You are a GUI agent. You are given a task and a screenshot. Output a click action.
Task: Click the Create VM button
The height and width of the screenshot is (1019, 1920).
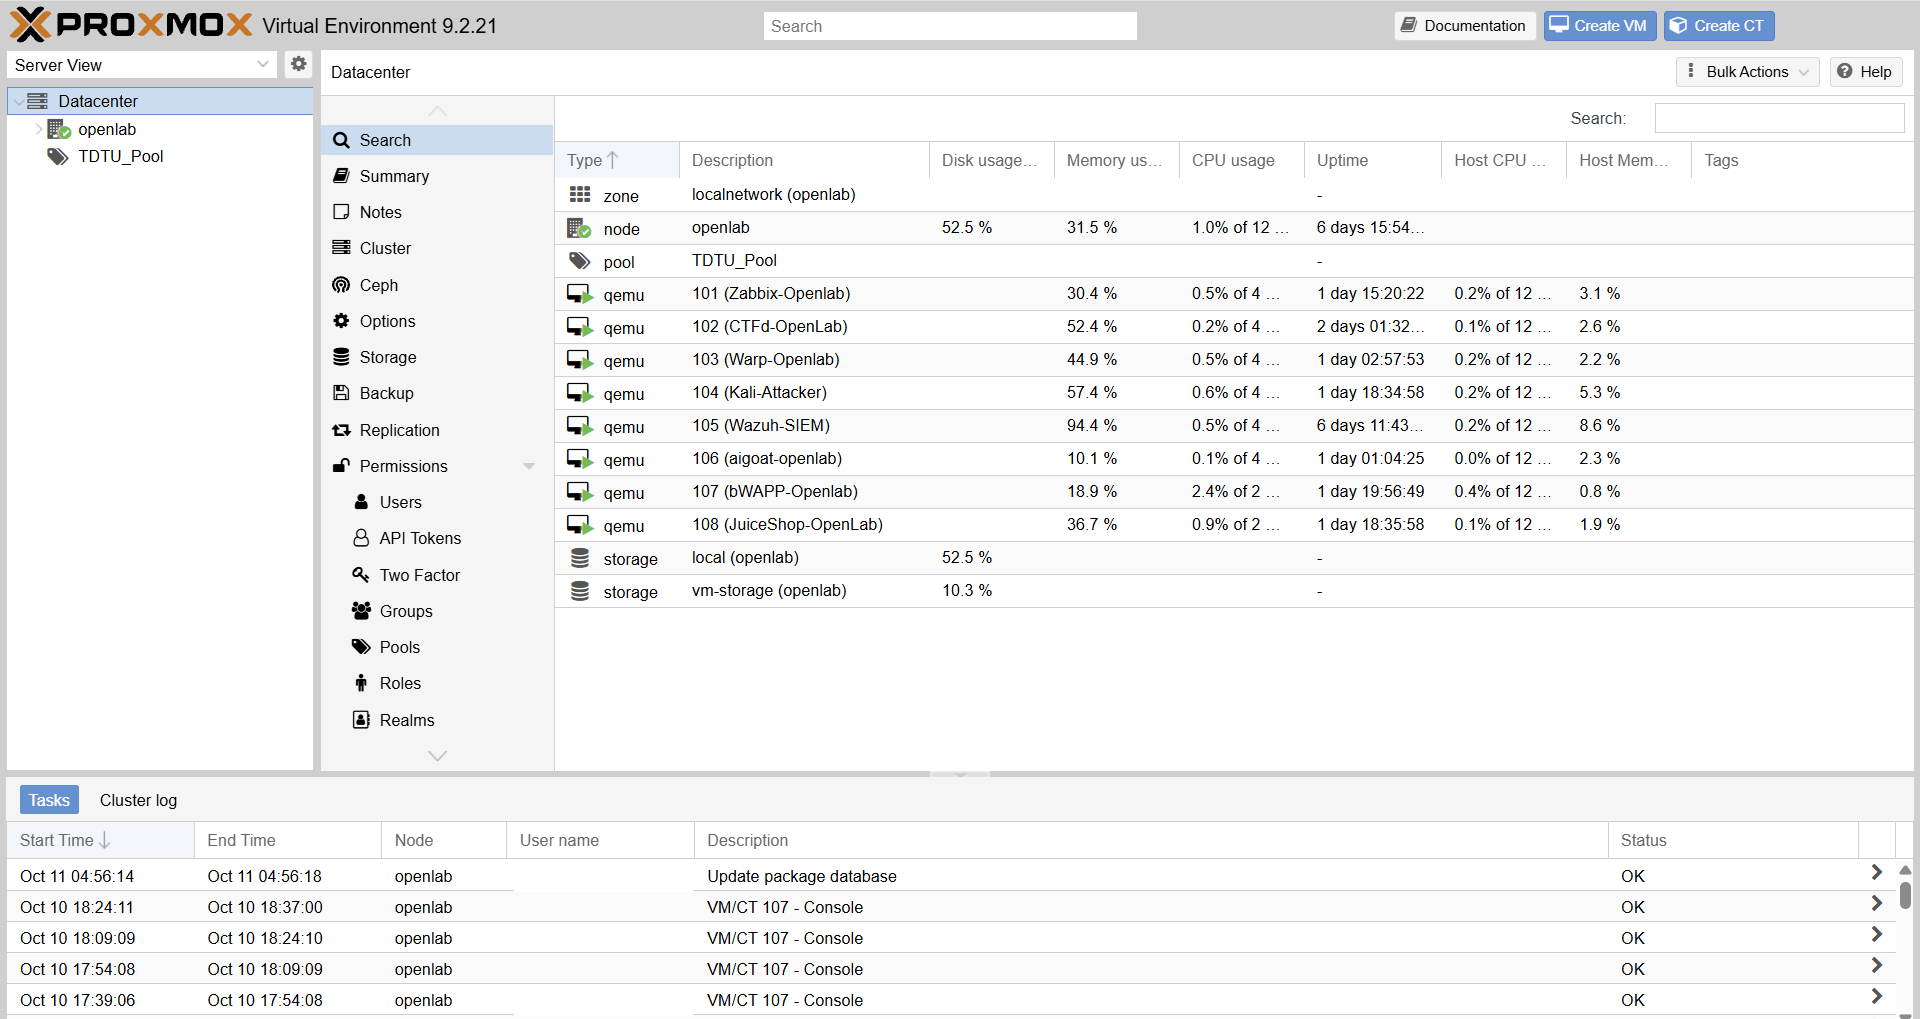point(1599,26)
